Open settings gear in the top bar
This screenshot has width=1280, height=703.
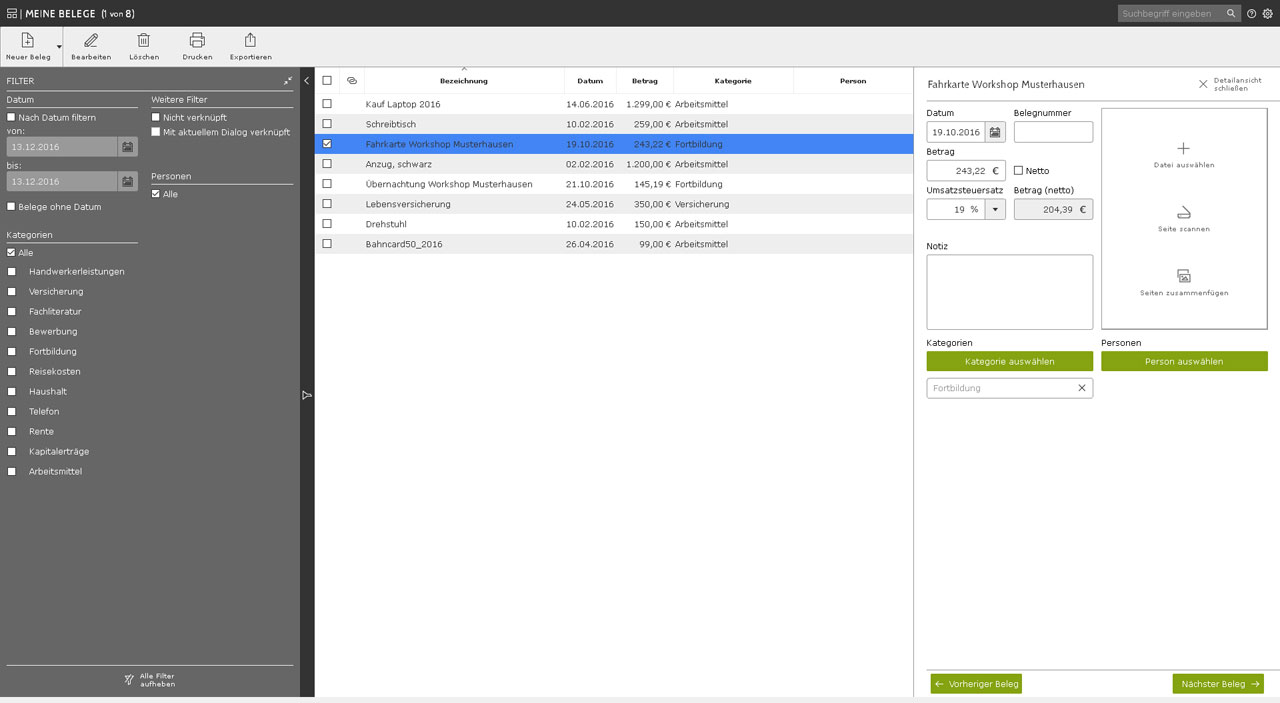(x=1267, y=14)
